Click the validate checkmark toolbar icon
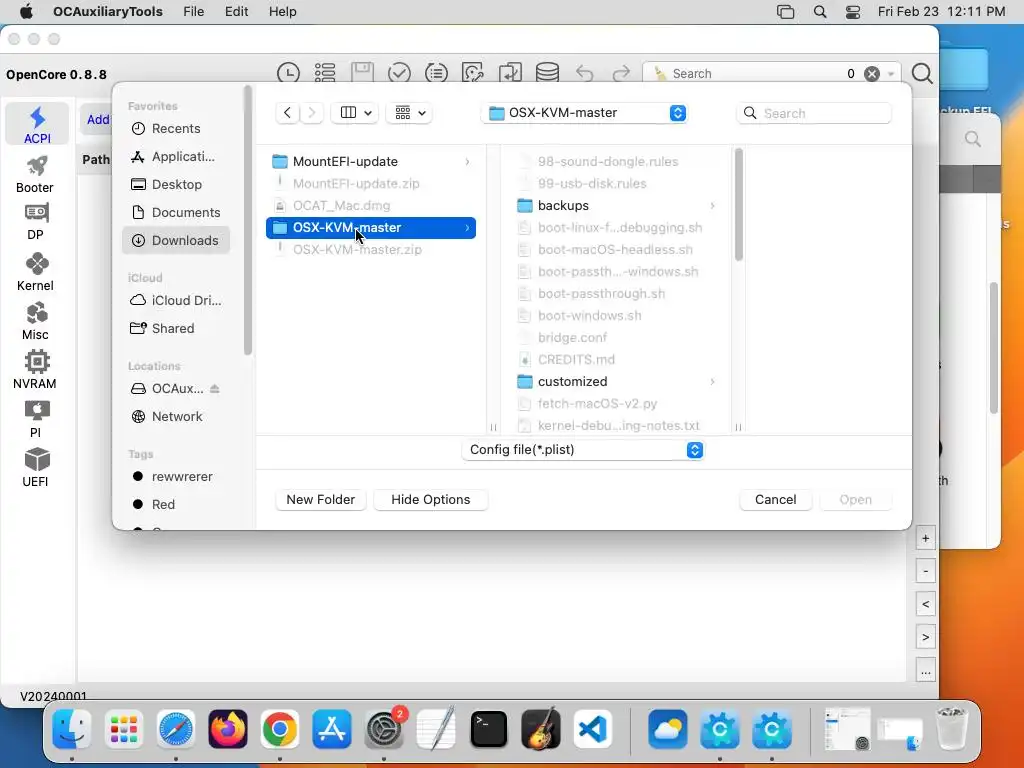 point(399,73)
